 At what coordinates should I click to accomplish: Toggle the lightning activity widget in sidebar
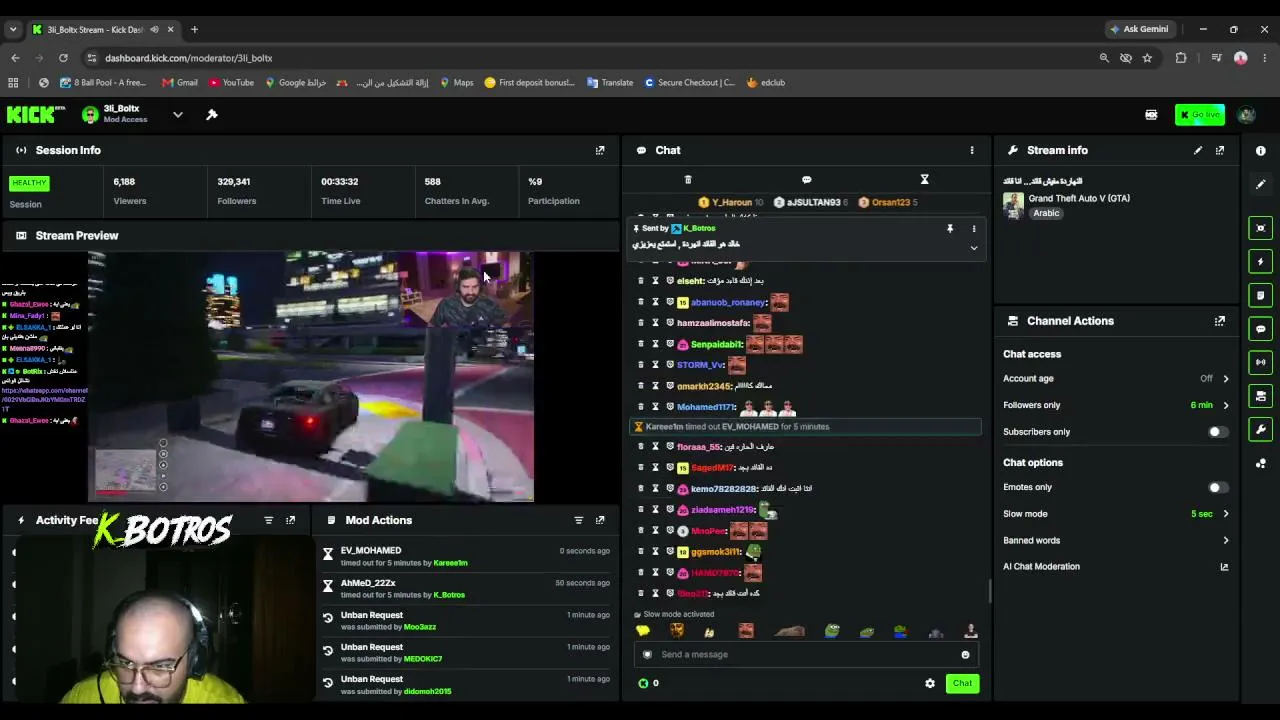(1261, 262)
